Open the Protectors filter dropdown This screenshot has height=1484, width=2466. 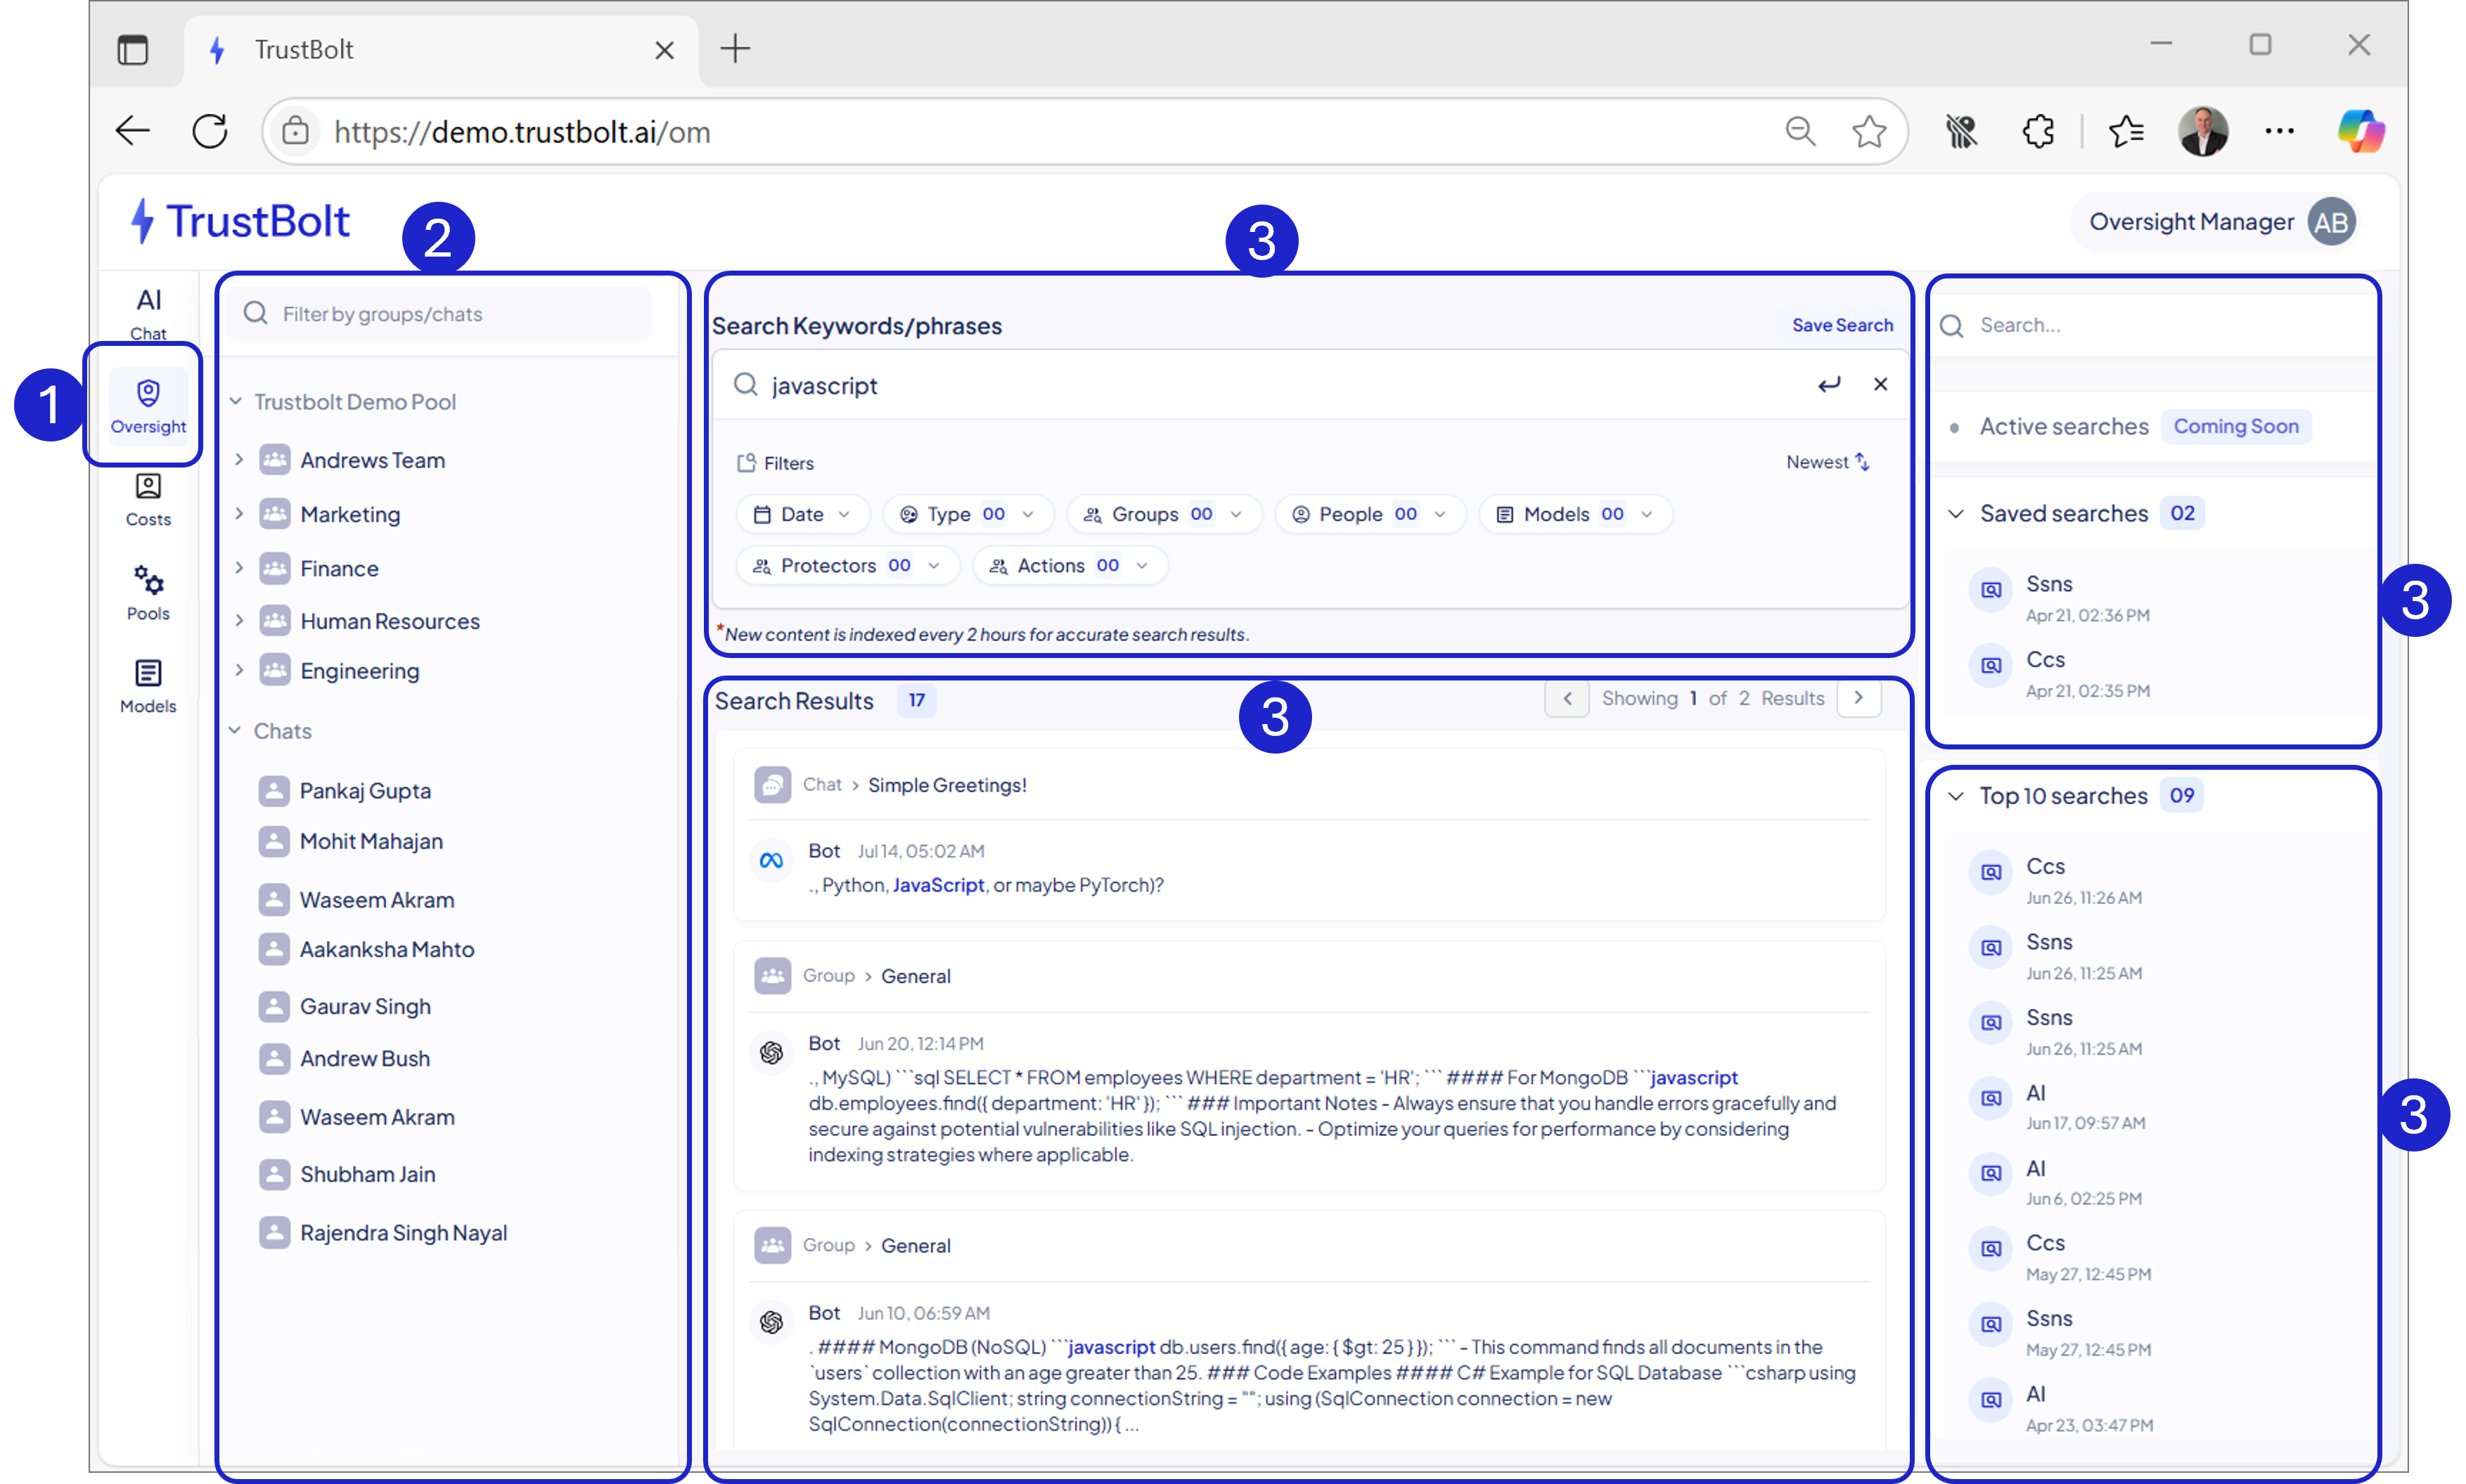point(846,566)
